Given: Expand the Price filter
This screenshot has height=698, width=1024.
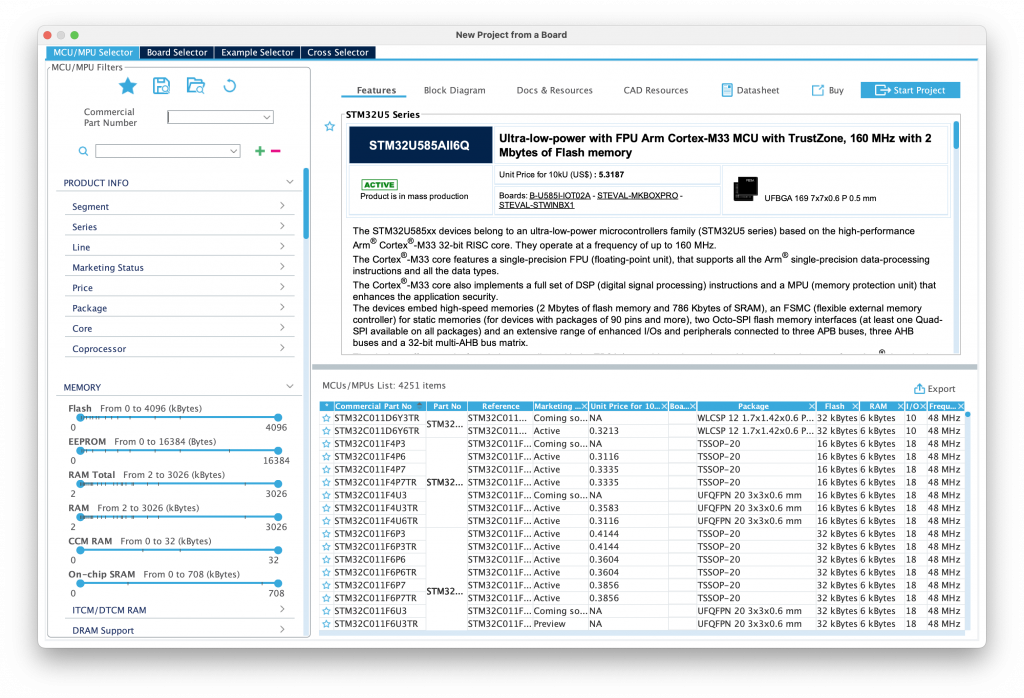Looking at the screenshot, I should [282, 287].
